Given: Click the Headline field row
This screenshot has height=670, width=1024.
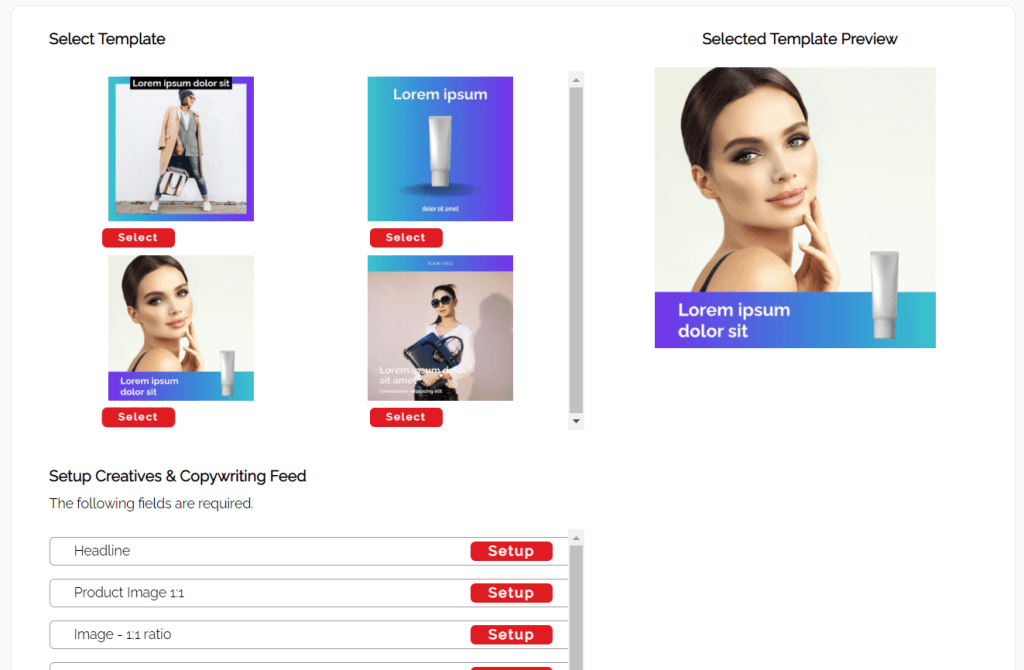Looking at the screenshot, I should pyautogui.click(x=309, y=551).
